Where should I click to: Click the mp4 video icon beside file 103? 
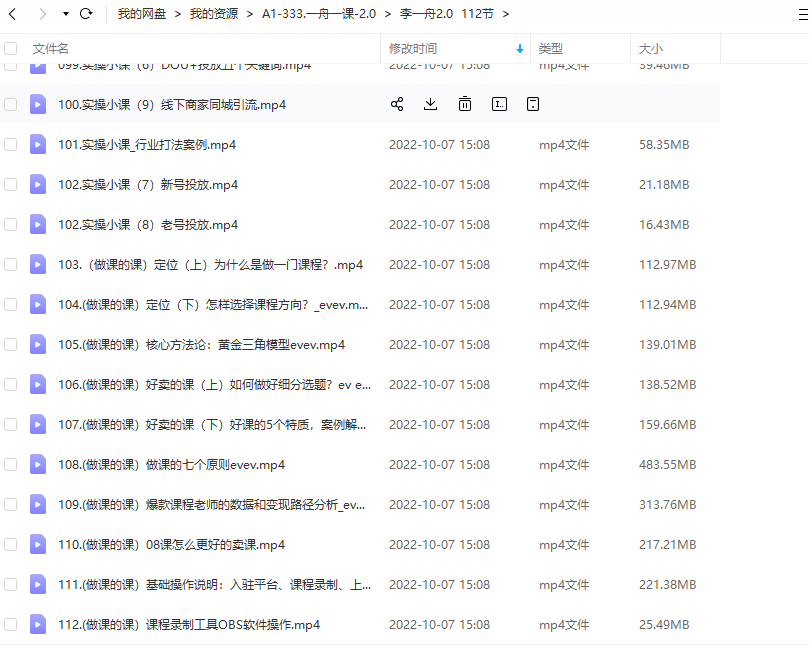pos(38,264)
